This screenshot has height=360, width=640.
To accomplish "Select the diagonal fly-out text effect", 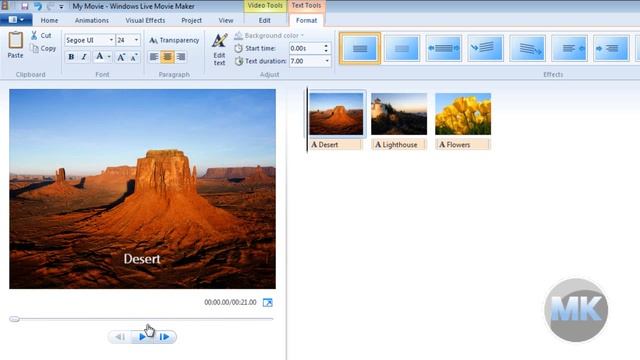I will pyautogui.click(x=527, y=48).
